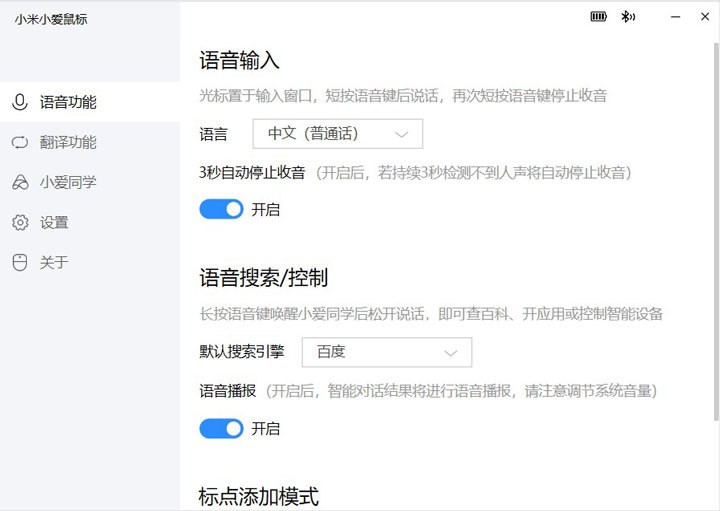Click the 小爱同学 assistant icon

pyautogui.click(x=20, y=182)
